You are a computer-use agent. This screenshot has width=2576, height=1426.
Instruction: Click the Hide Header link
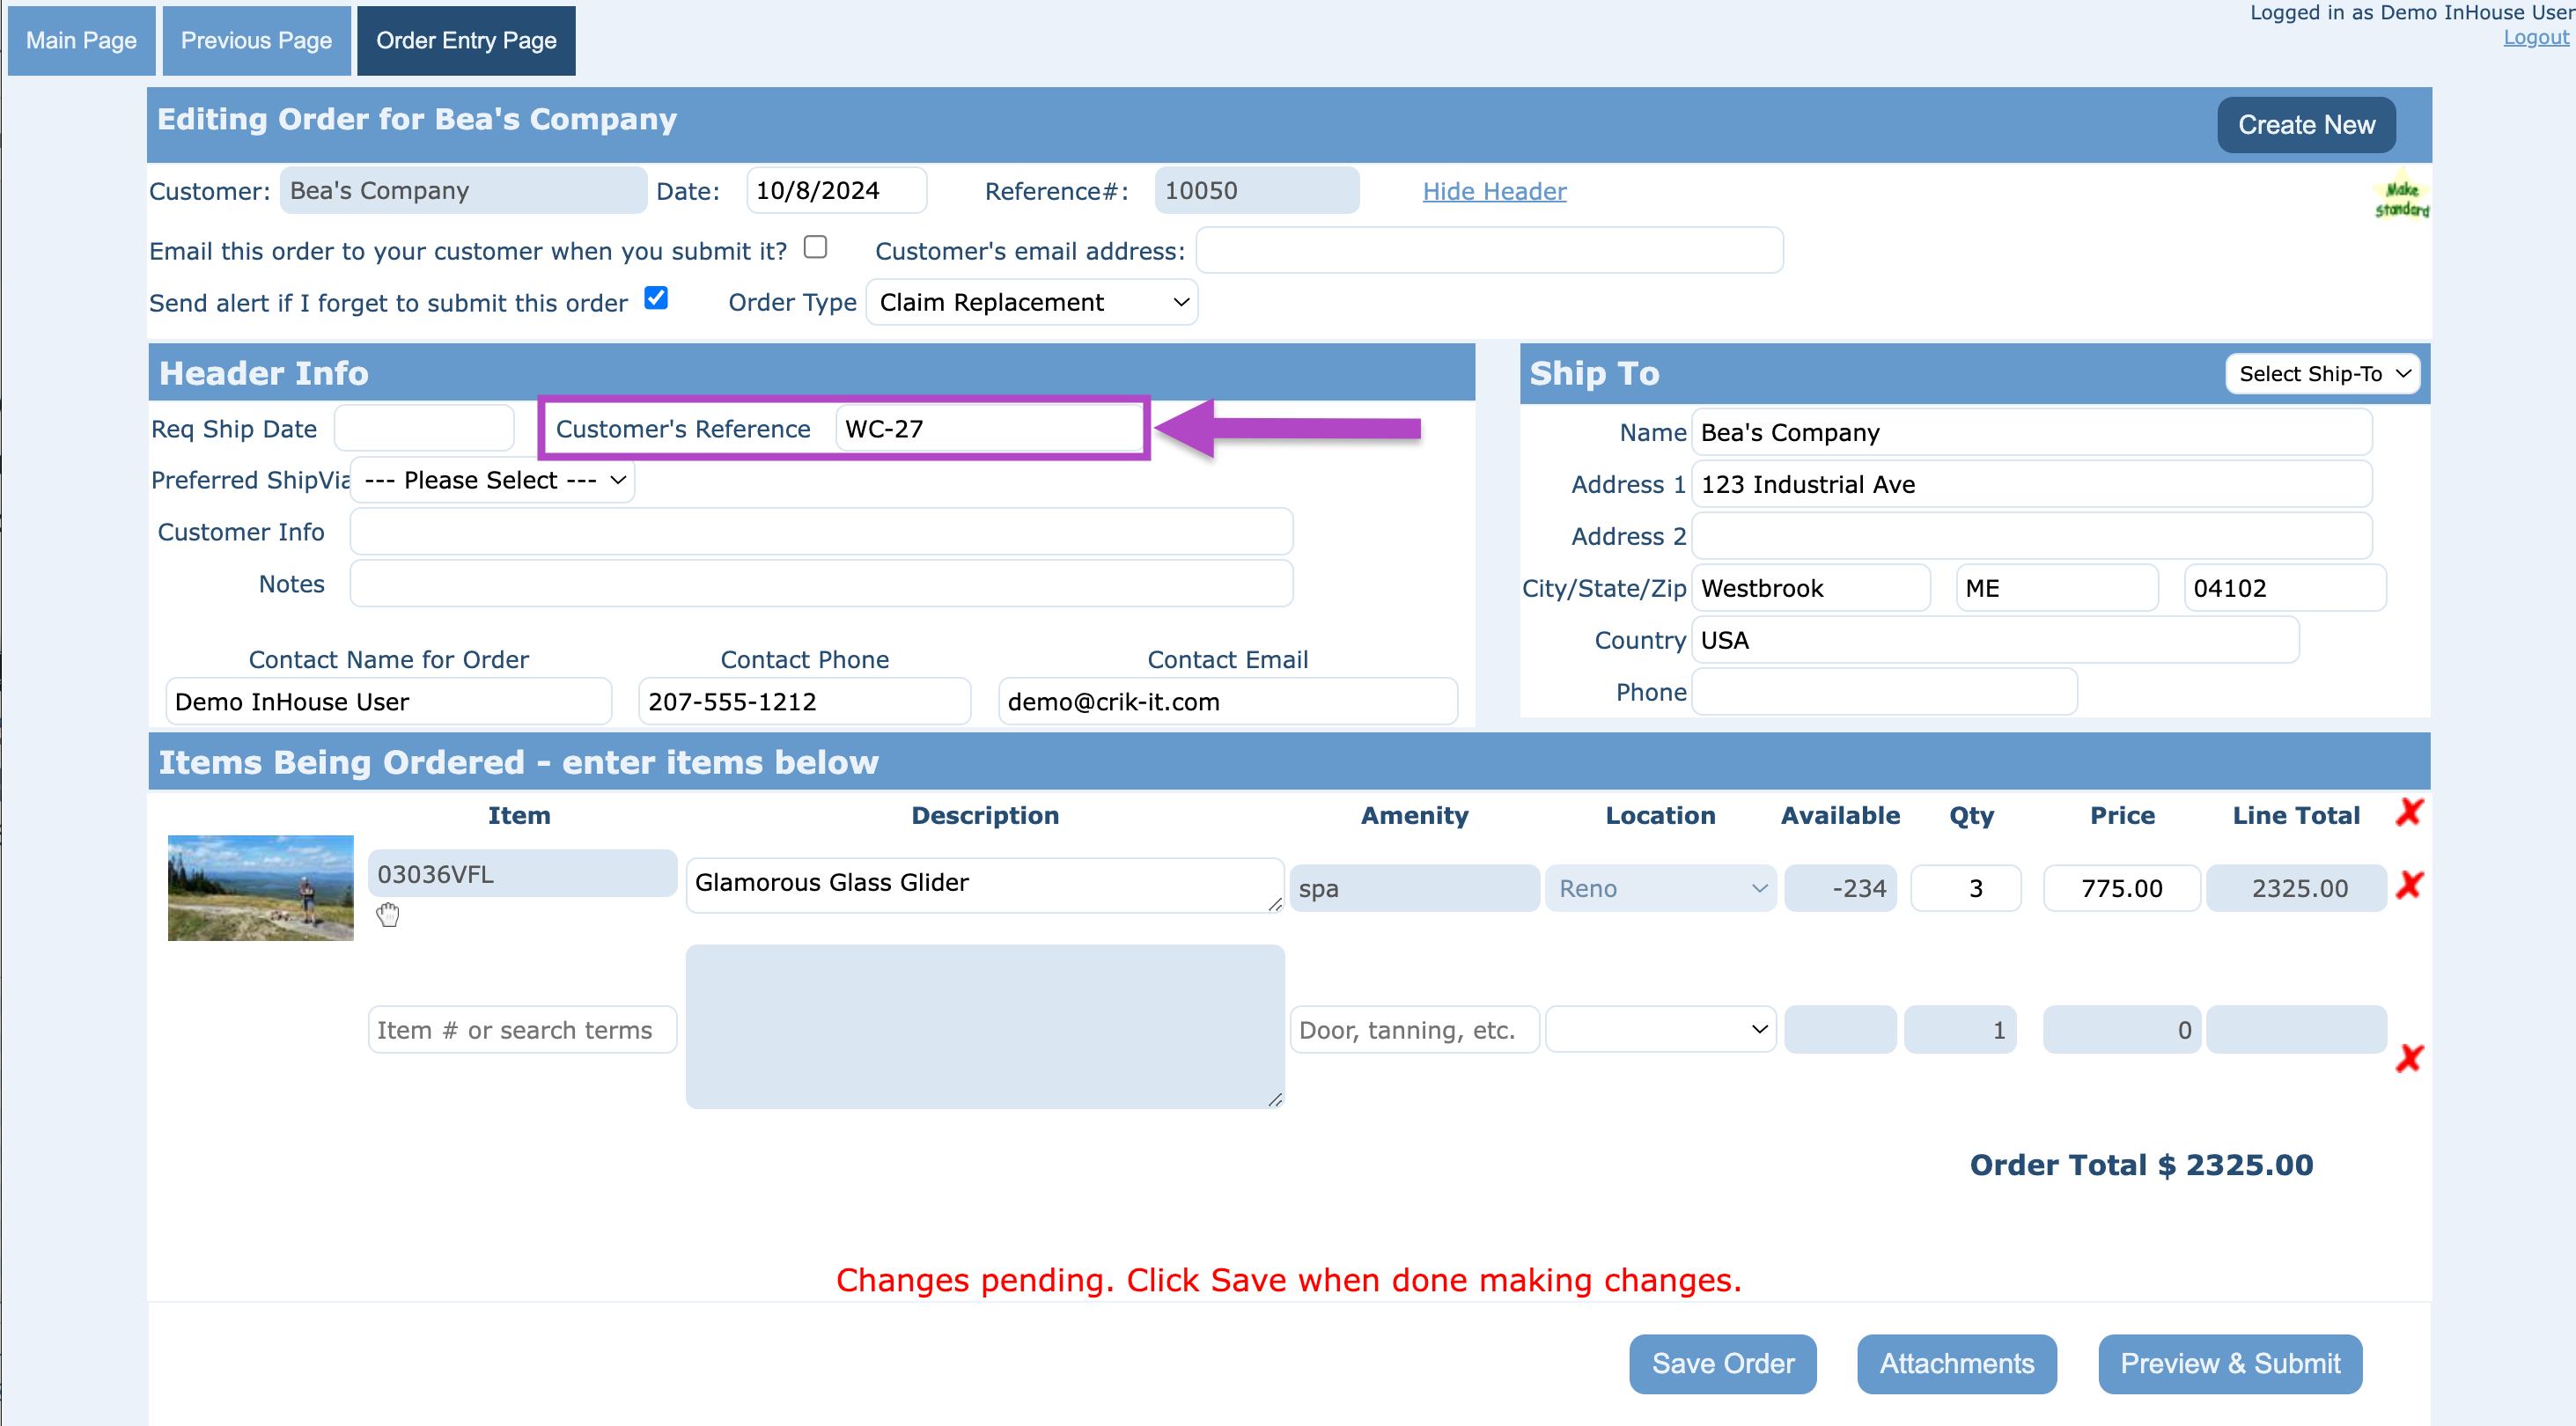pos(1494,191)
